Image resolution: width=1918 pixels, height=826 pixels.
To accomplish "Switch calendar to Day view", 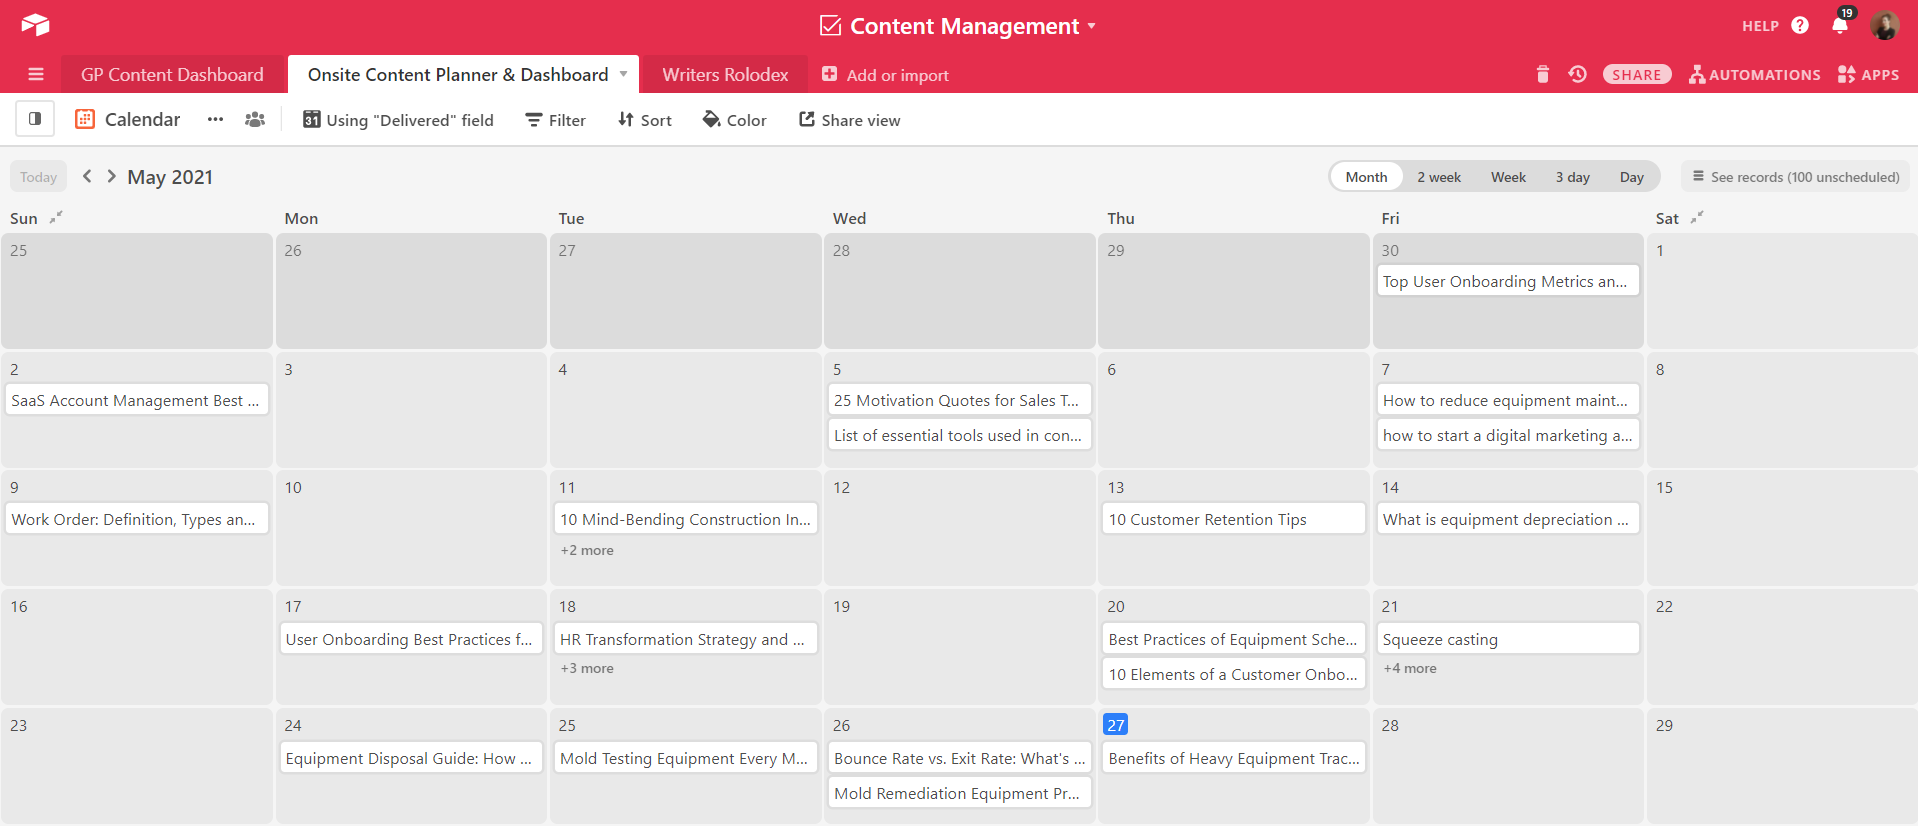I will point(1631,177).
